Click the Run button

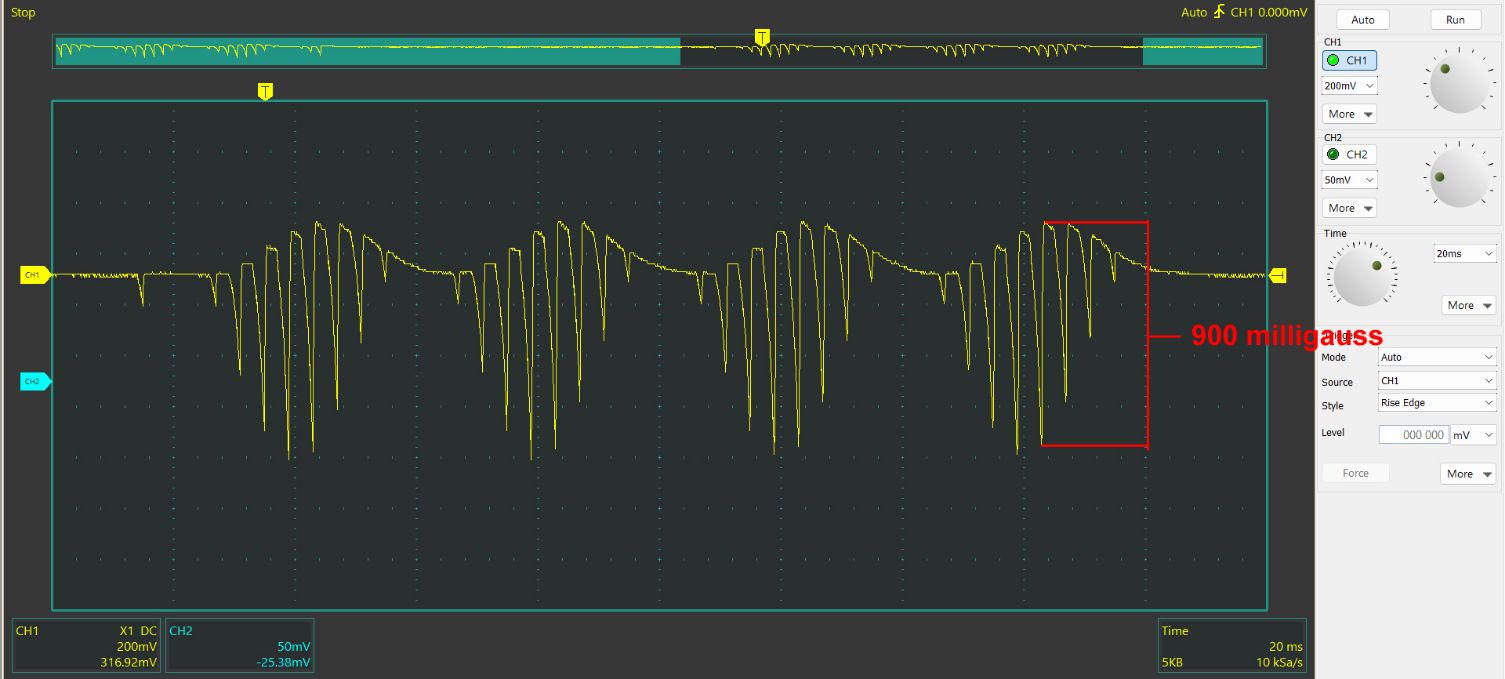point(1455,20)
